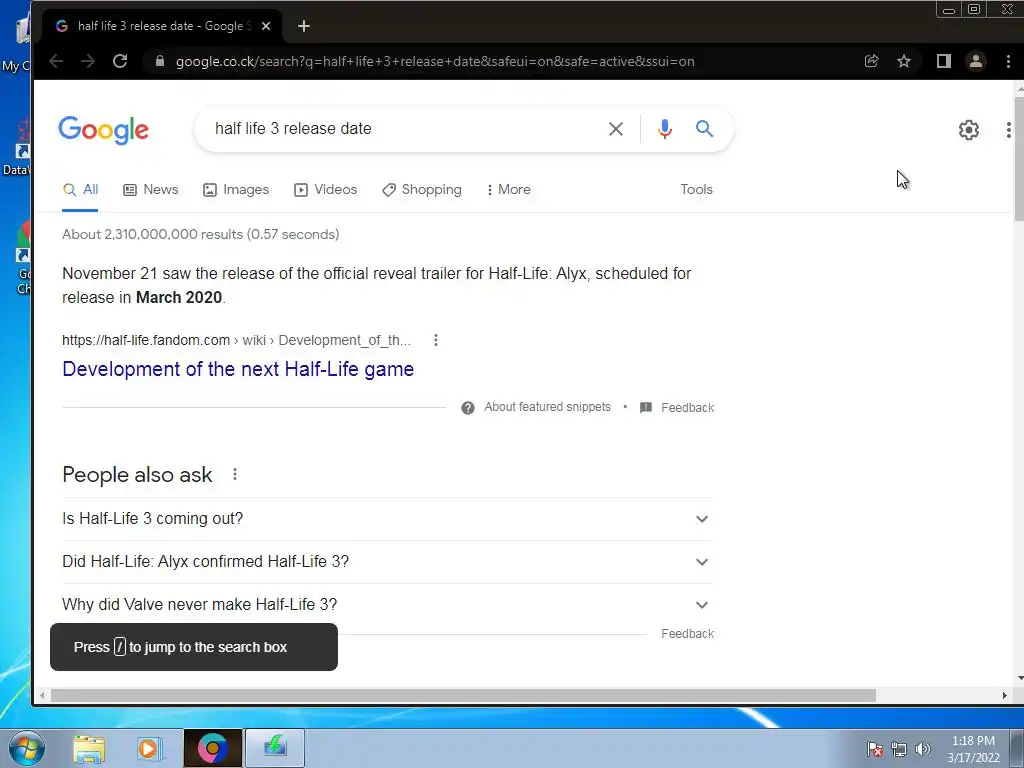Open the Tools search options
1024x768 pixels.
point(696,189)
